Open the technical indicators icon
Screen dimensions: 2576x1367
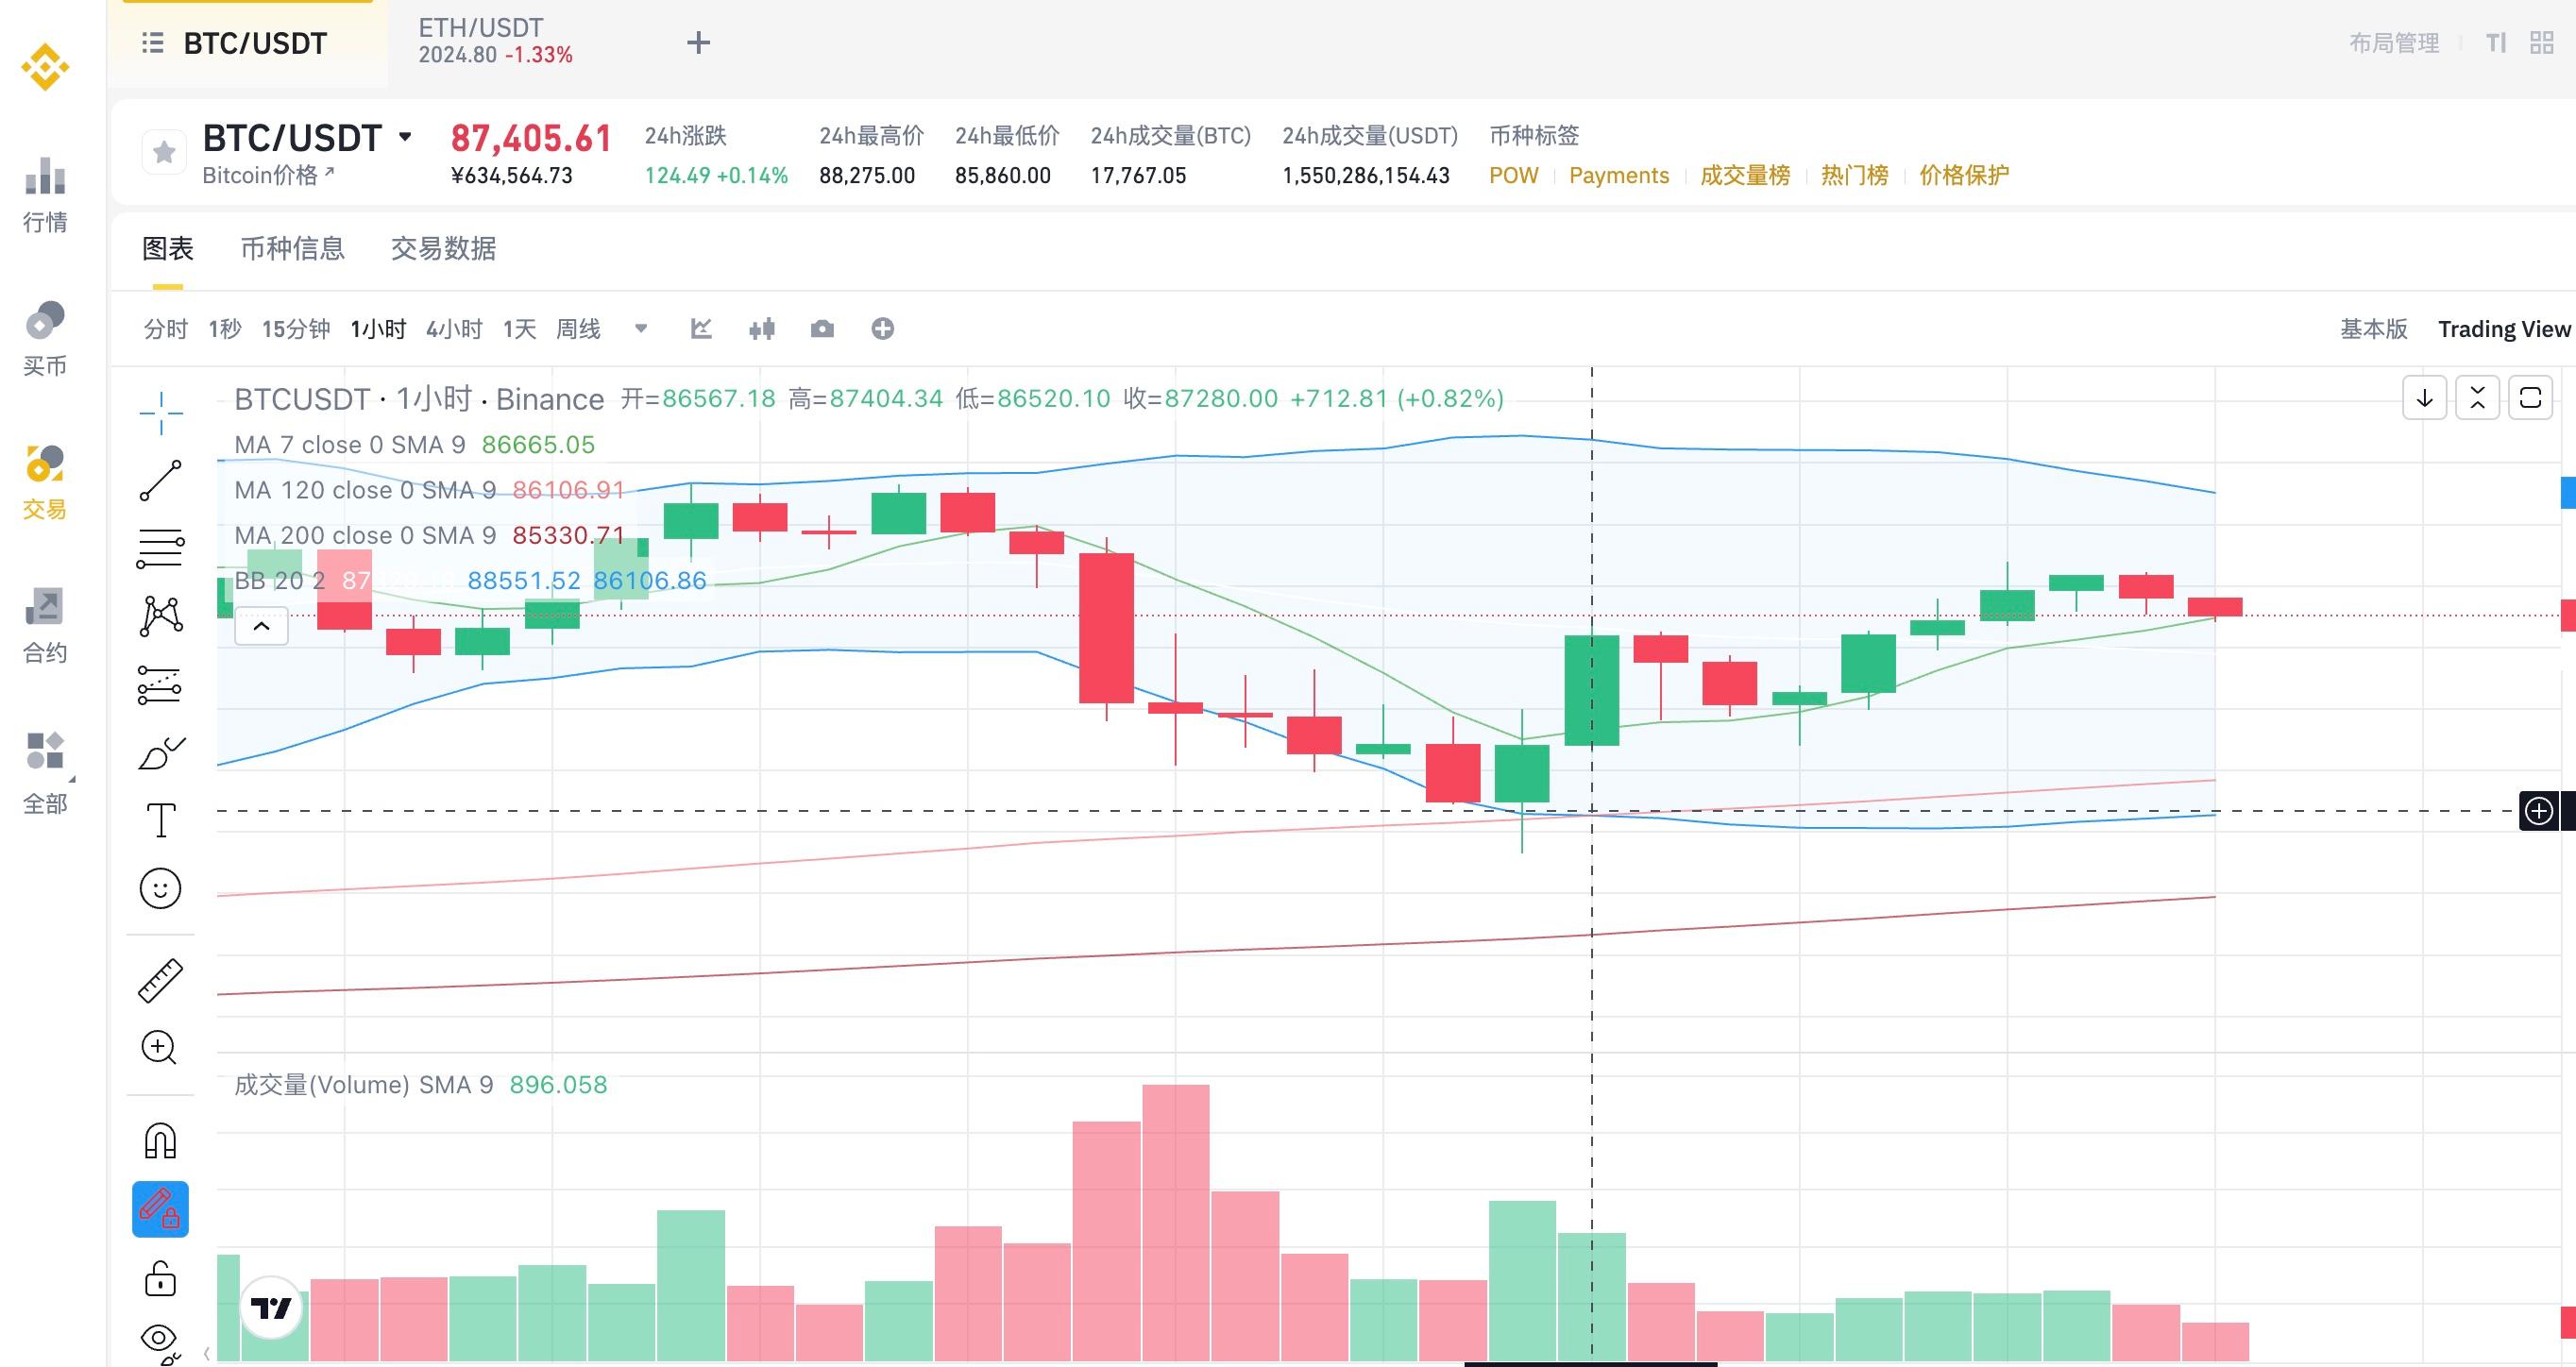[701, 329]
